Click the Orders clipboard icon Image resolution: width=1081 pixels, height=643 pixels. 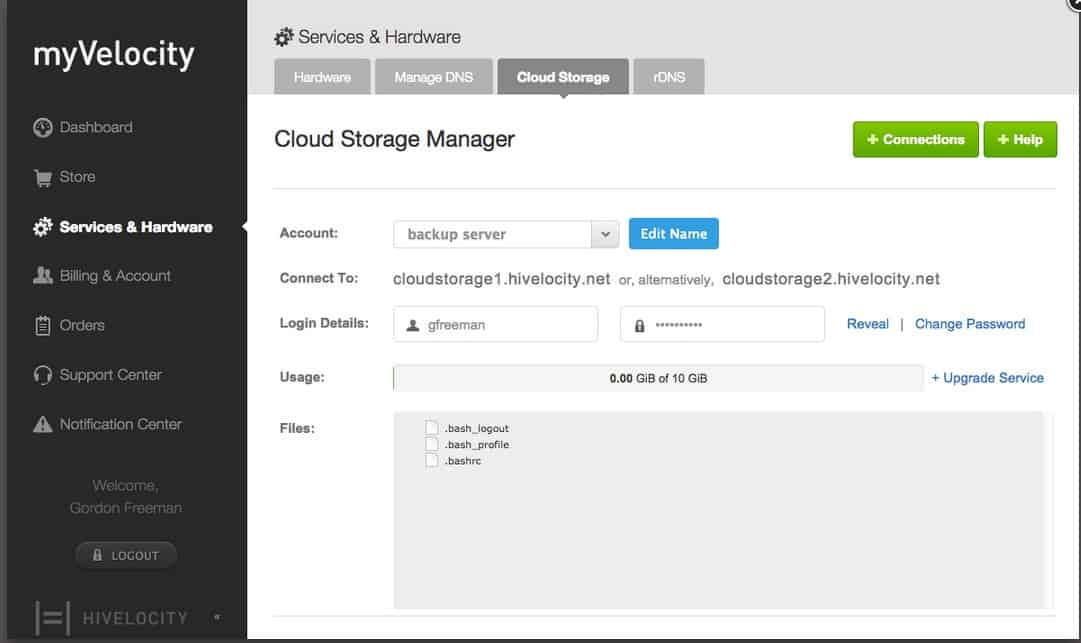tap(43, 325)
